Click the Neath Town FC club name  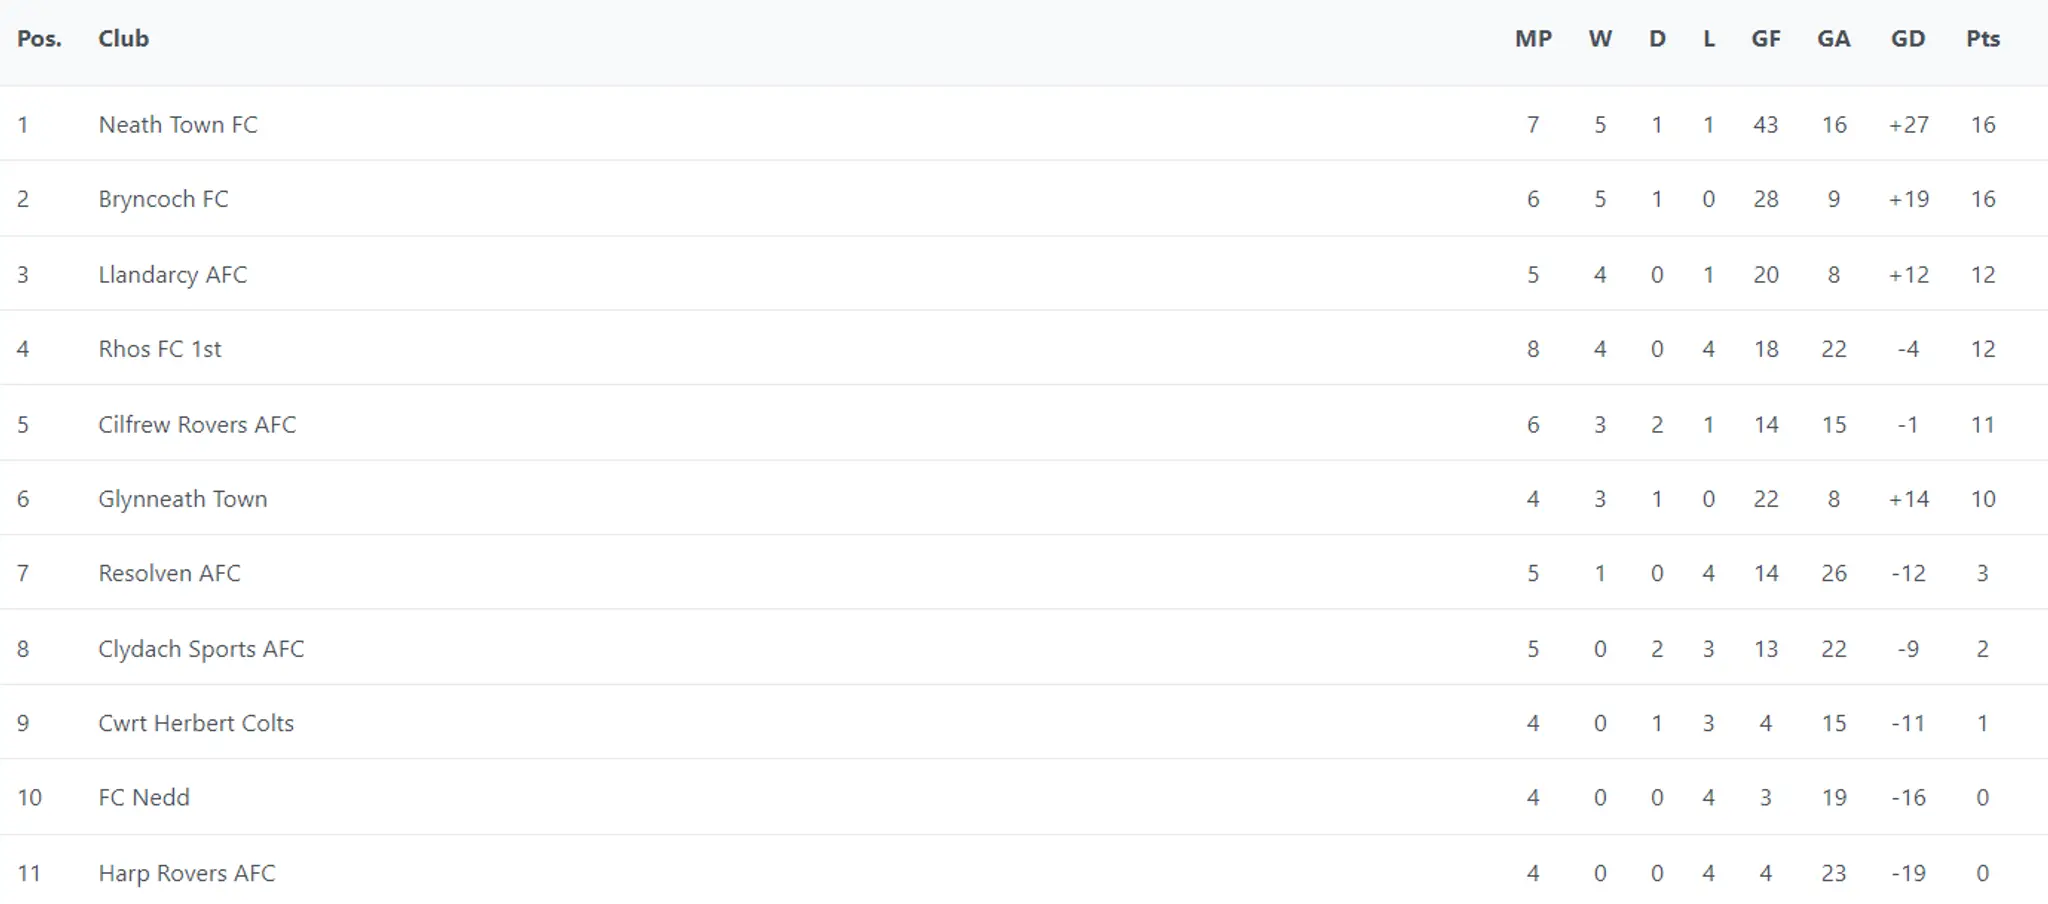coord(177,125)
